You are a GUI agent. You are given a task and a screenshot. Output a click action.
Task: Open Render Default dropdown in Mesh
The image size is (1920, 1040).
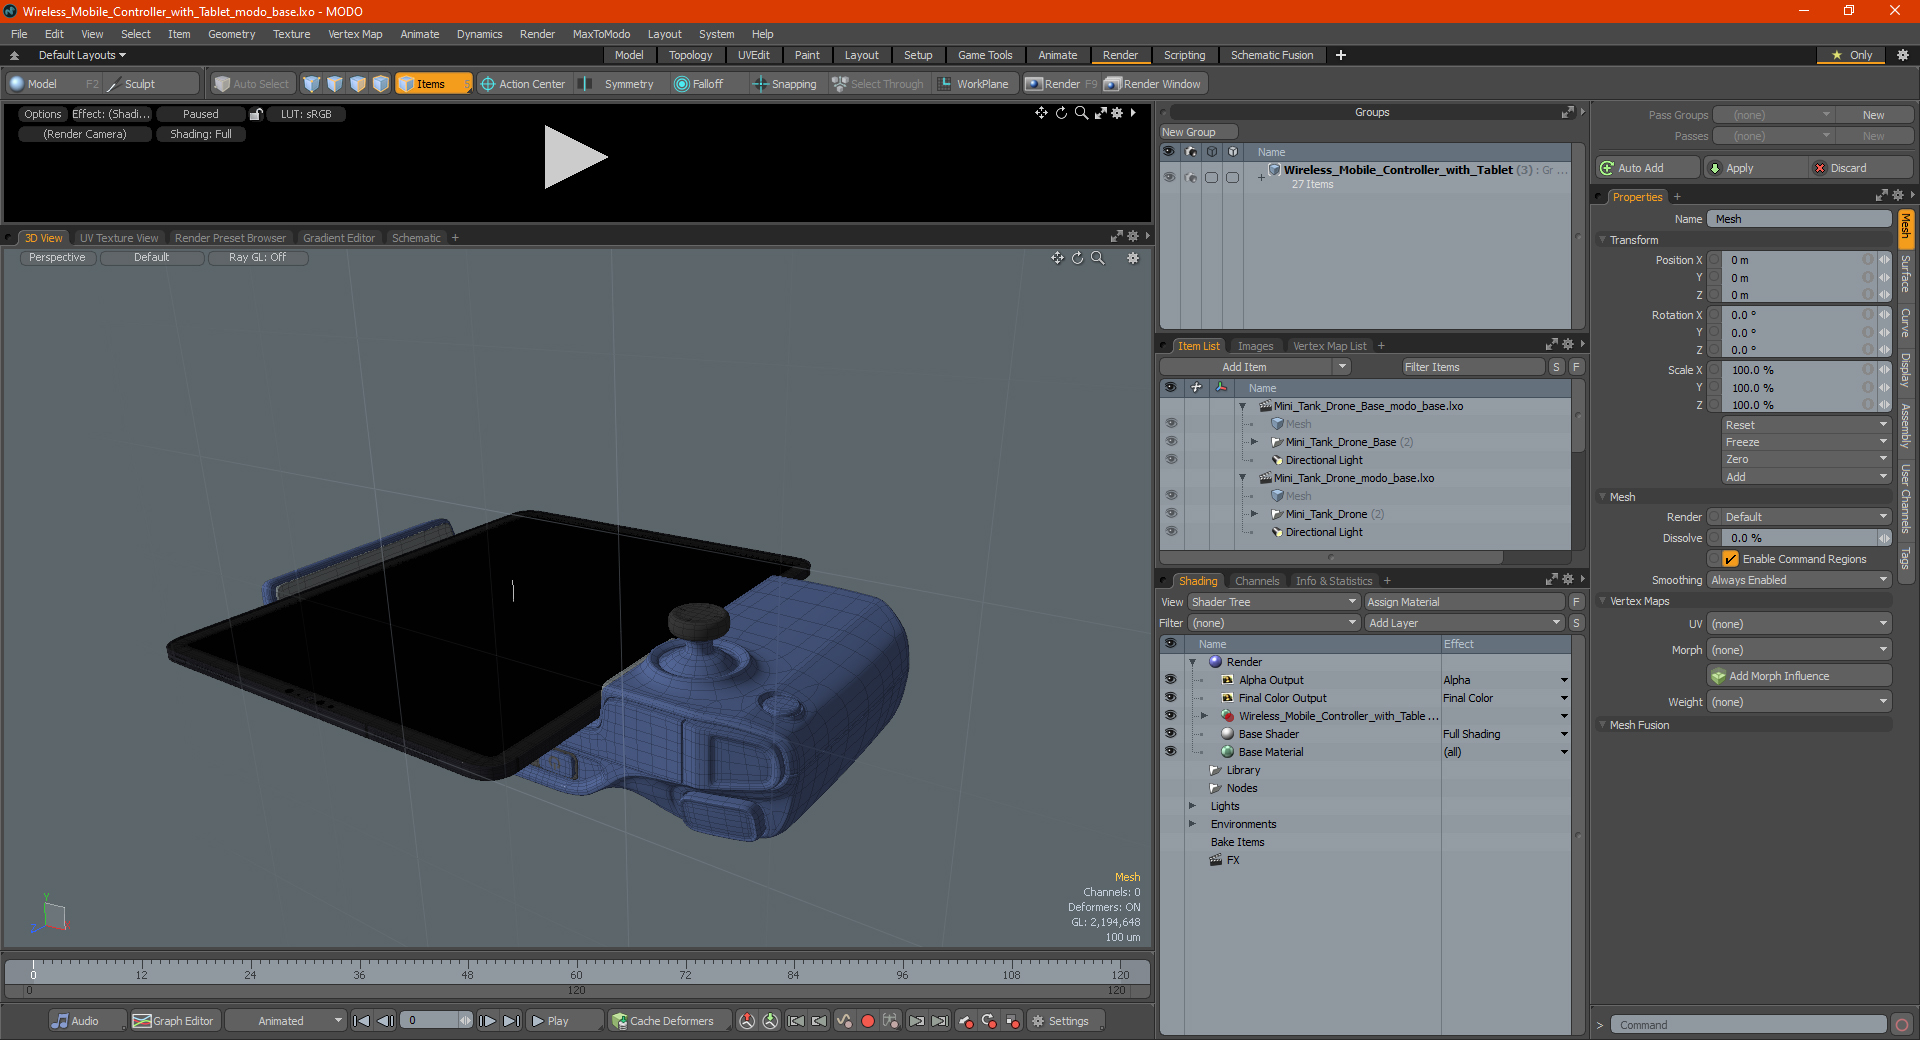point(1799,517)
